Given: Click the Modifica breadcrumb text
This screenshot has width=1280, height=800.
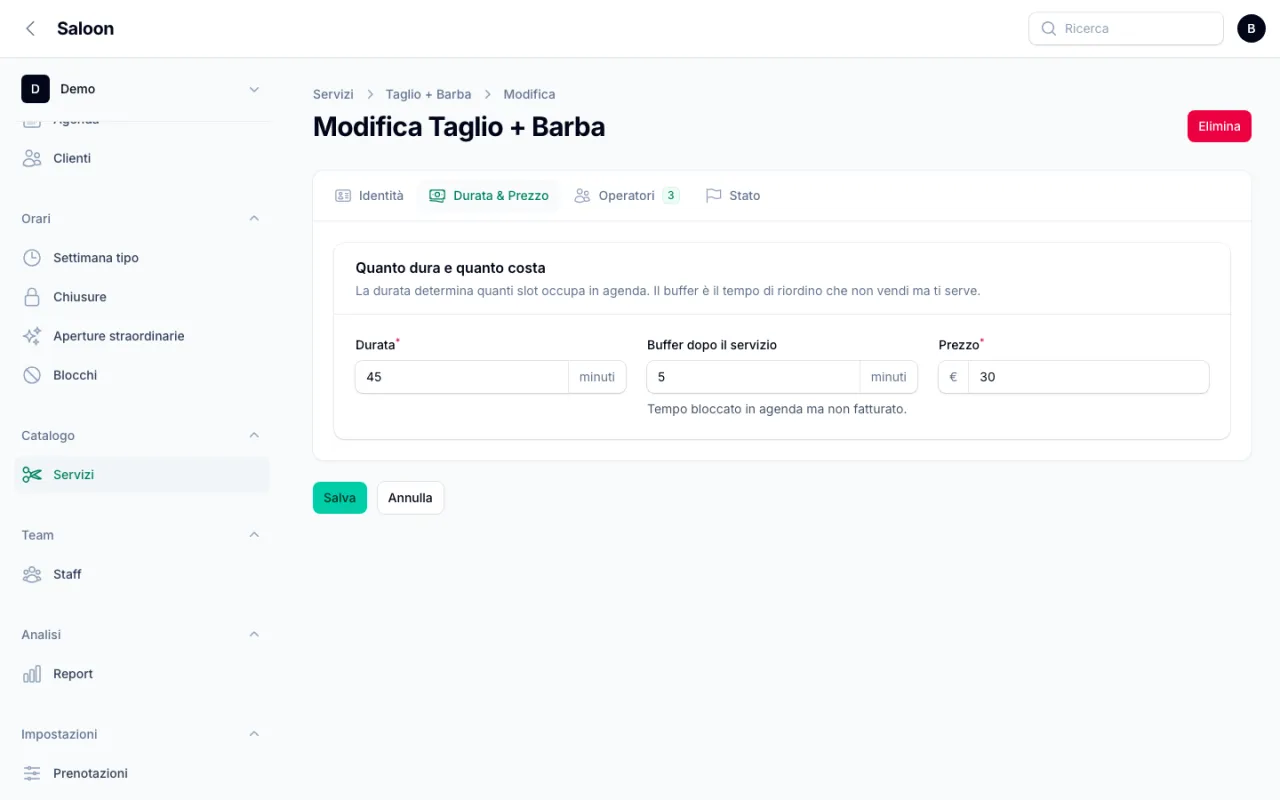Looking at the screenshot, I should click(529, 94).
